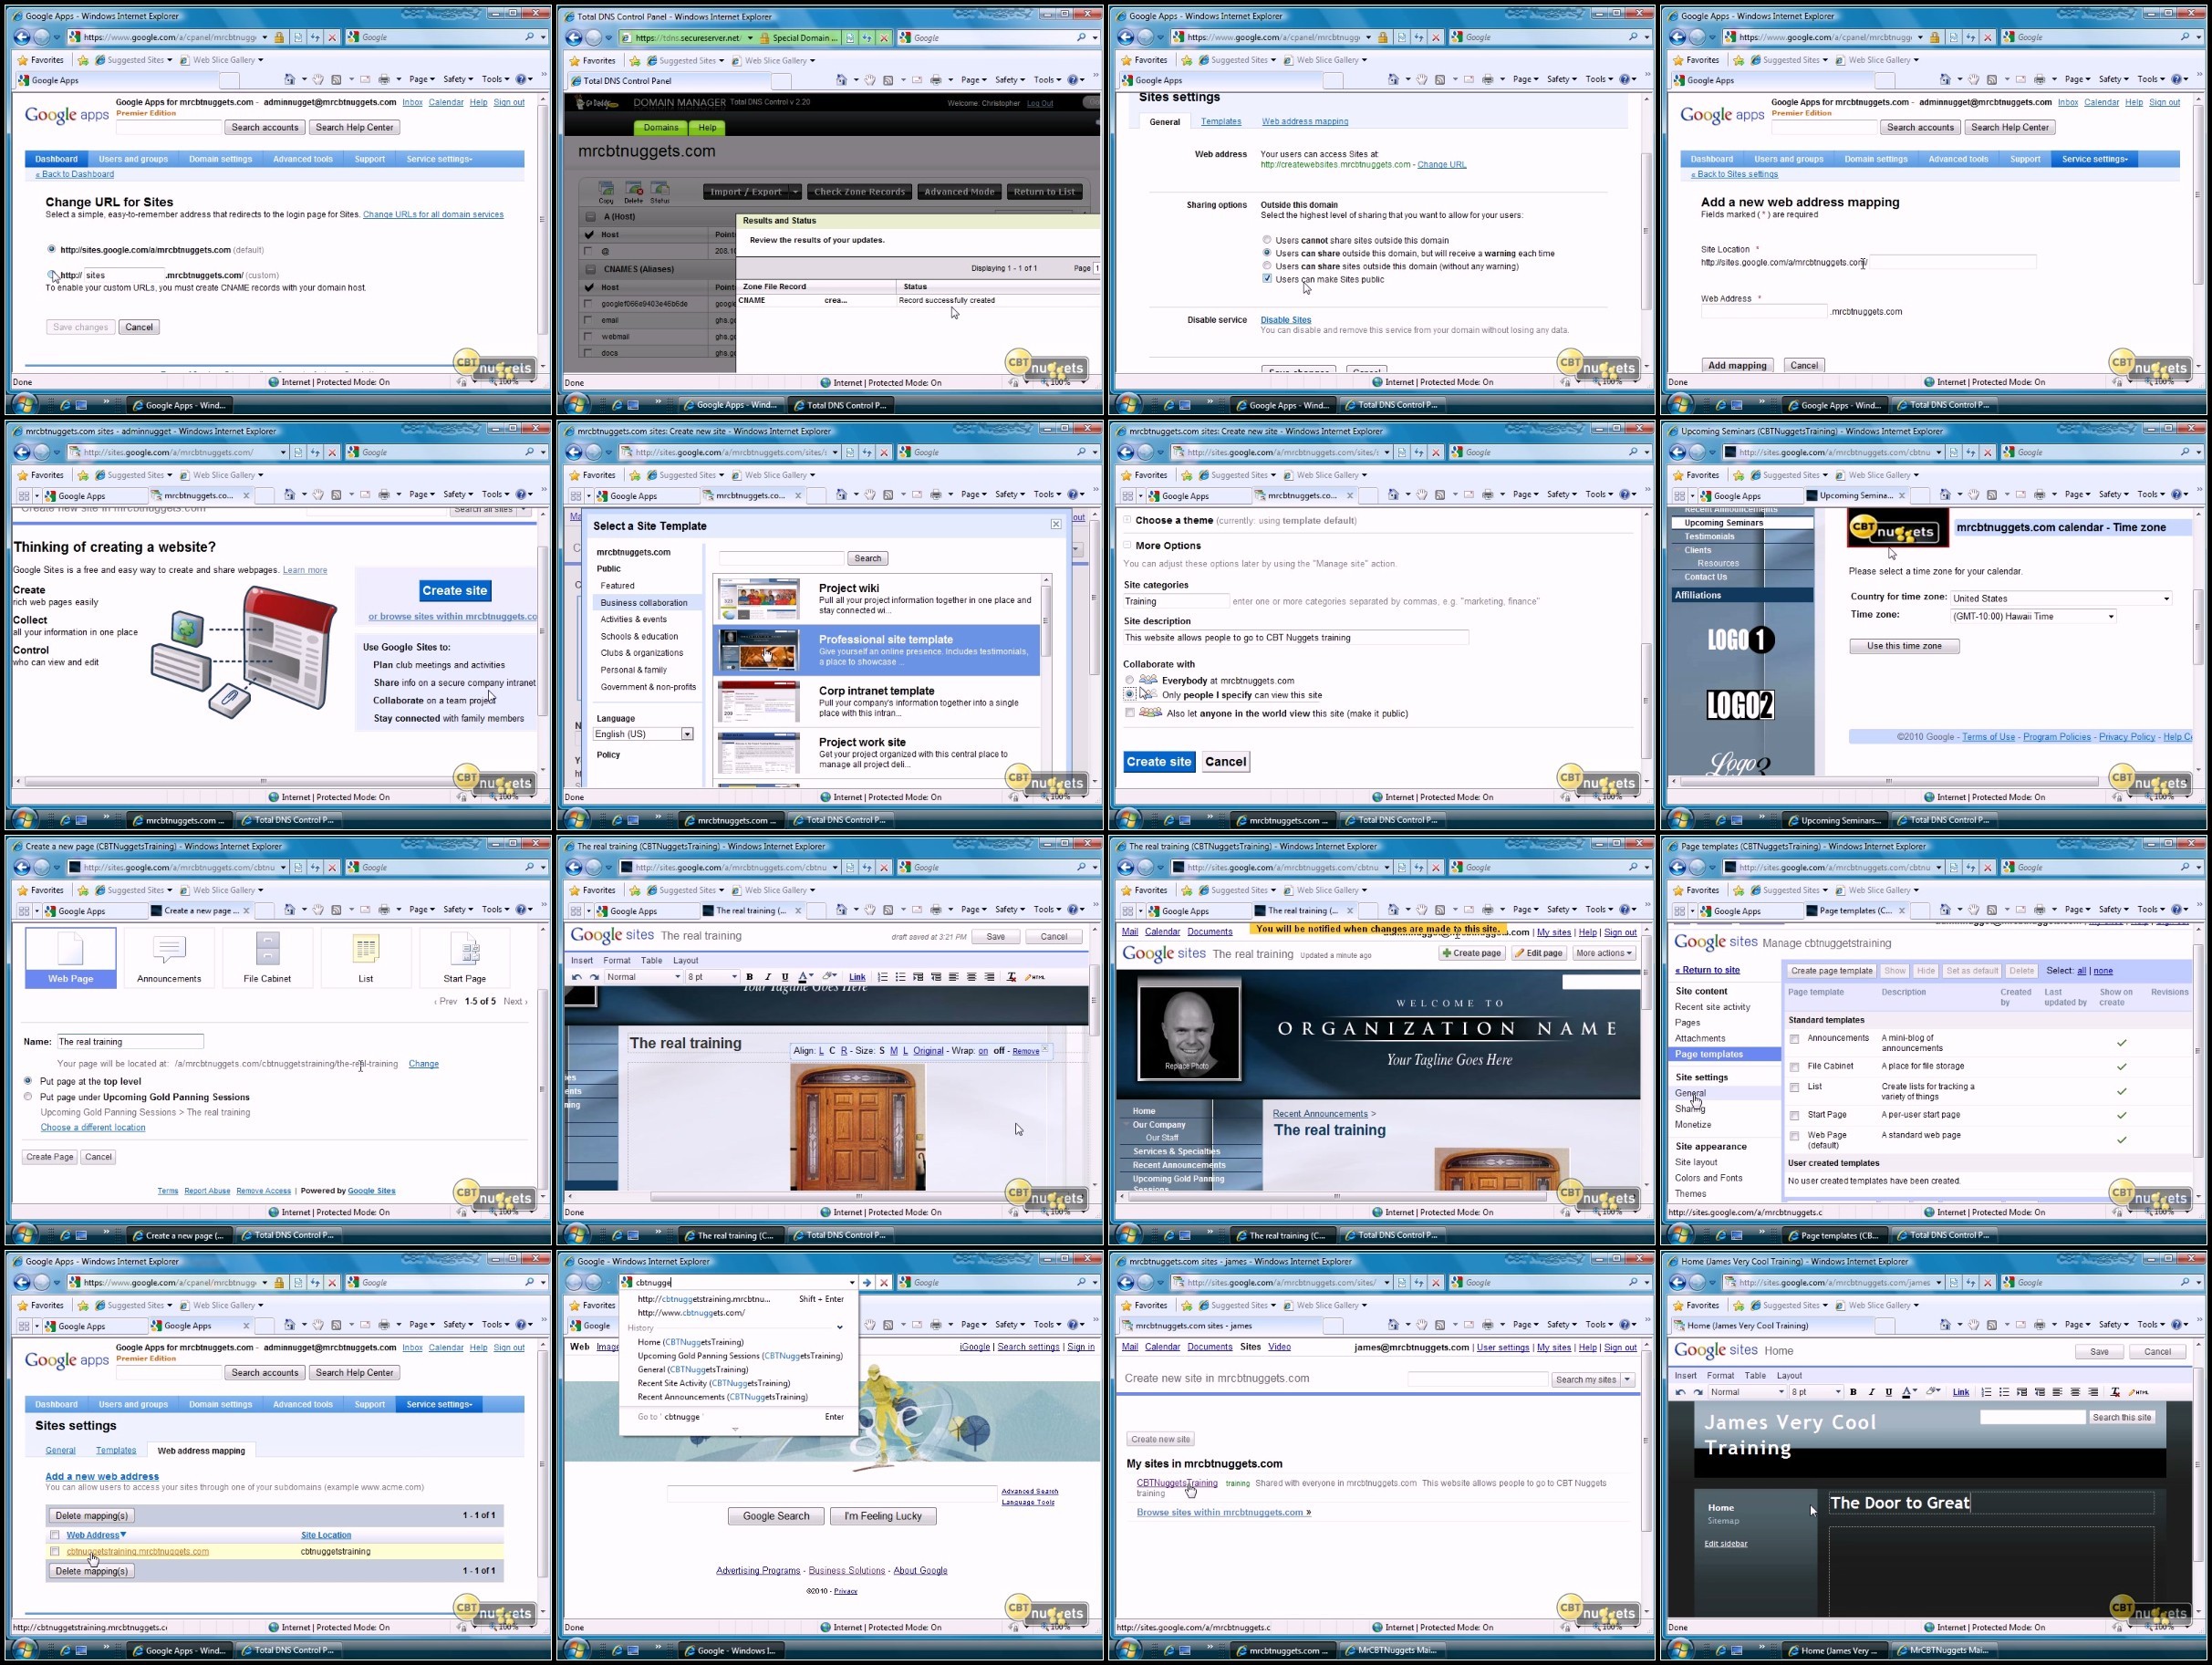The height and width of the screenshot is (1665, 2212).
Task: Open Domains tab in Total DNS Control Panel
Action: [x=660, y=127]
